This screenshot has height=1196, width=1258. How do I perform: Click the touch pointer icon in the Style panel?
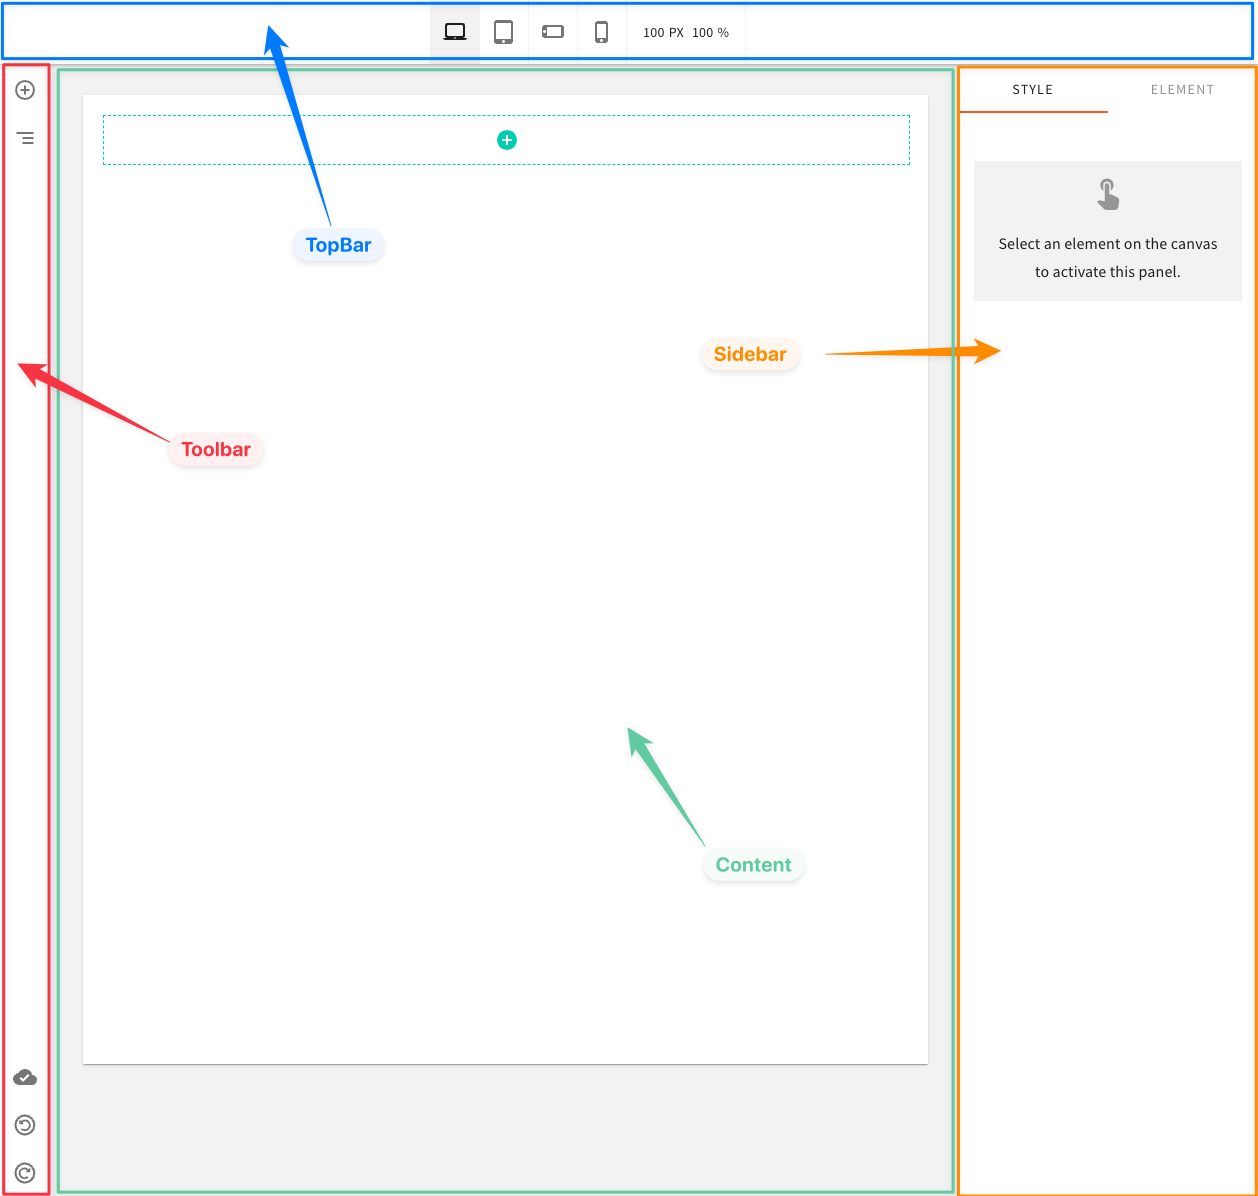point(1107,195)
